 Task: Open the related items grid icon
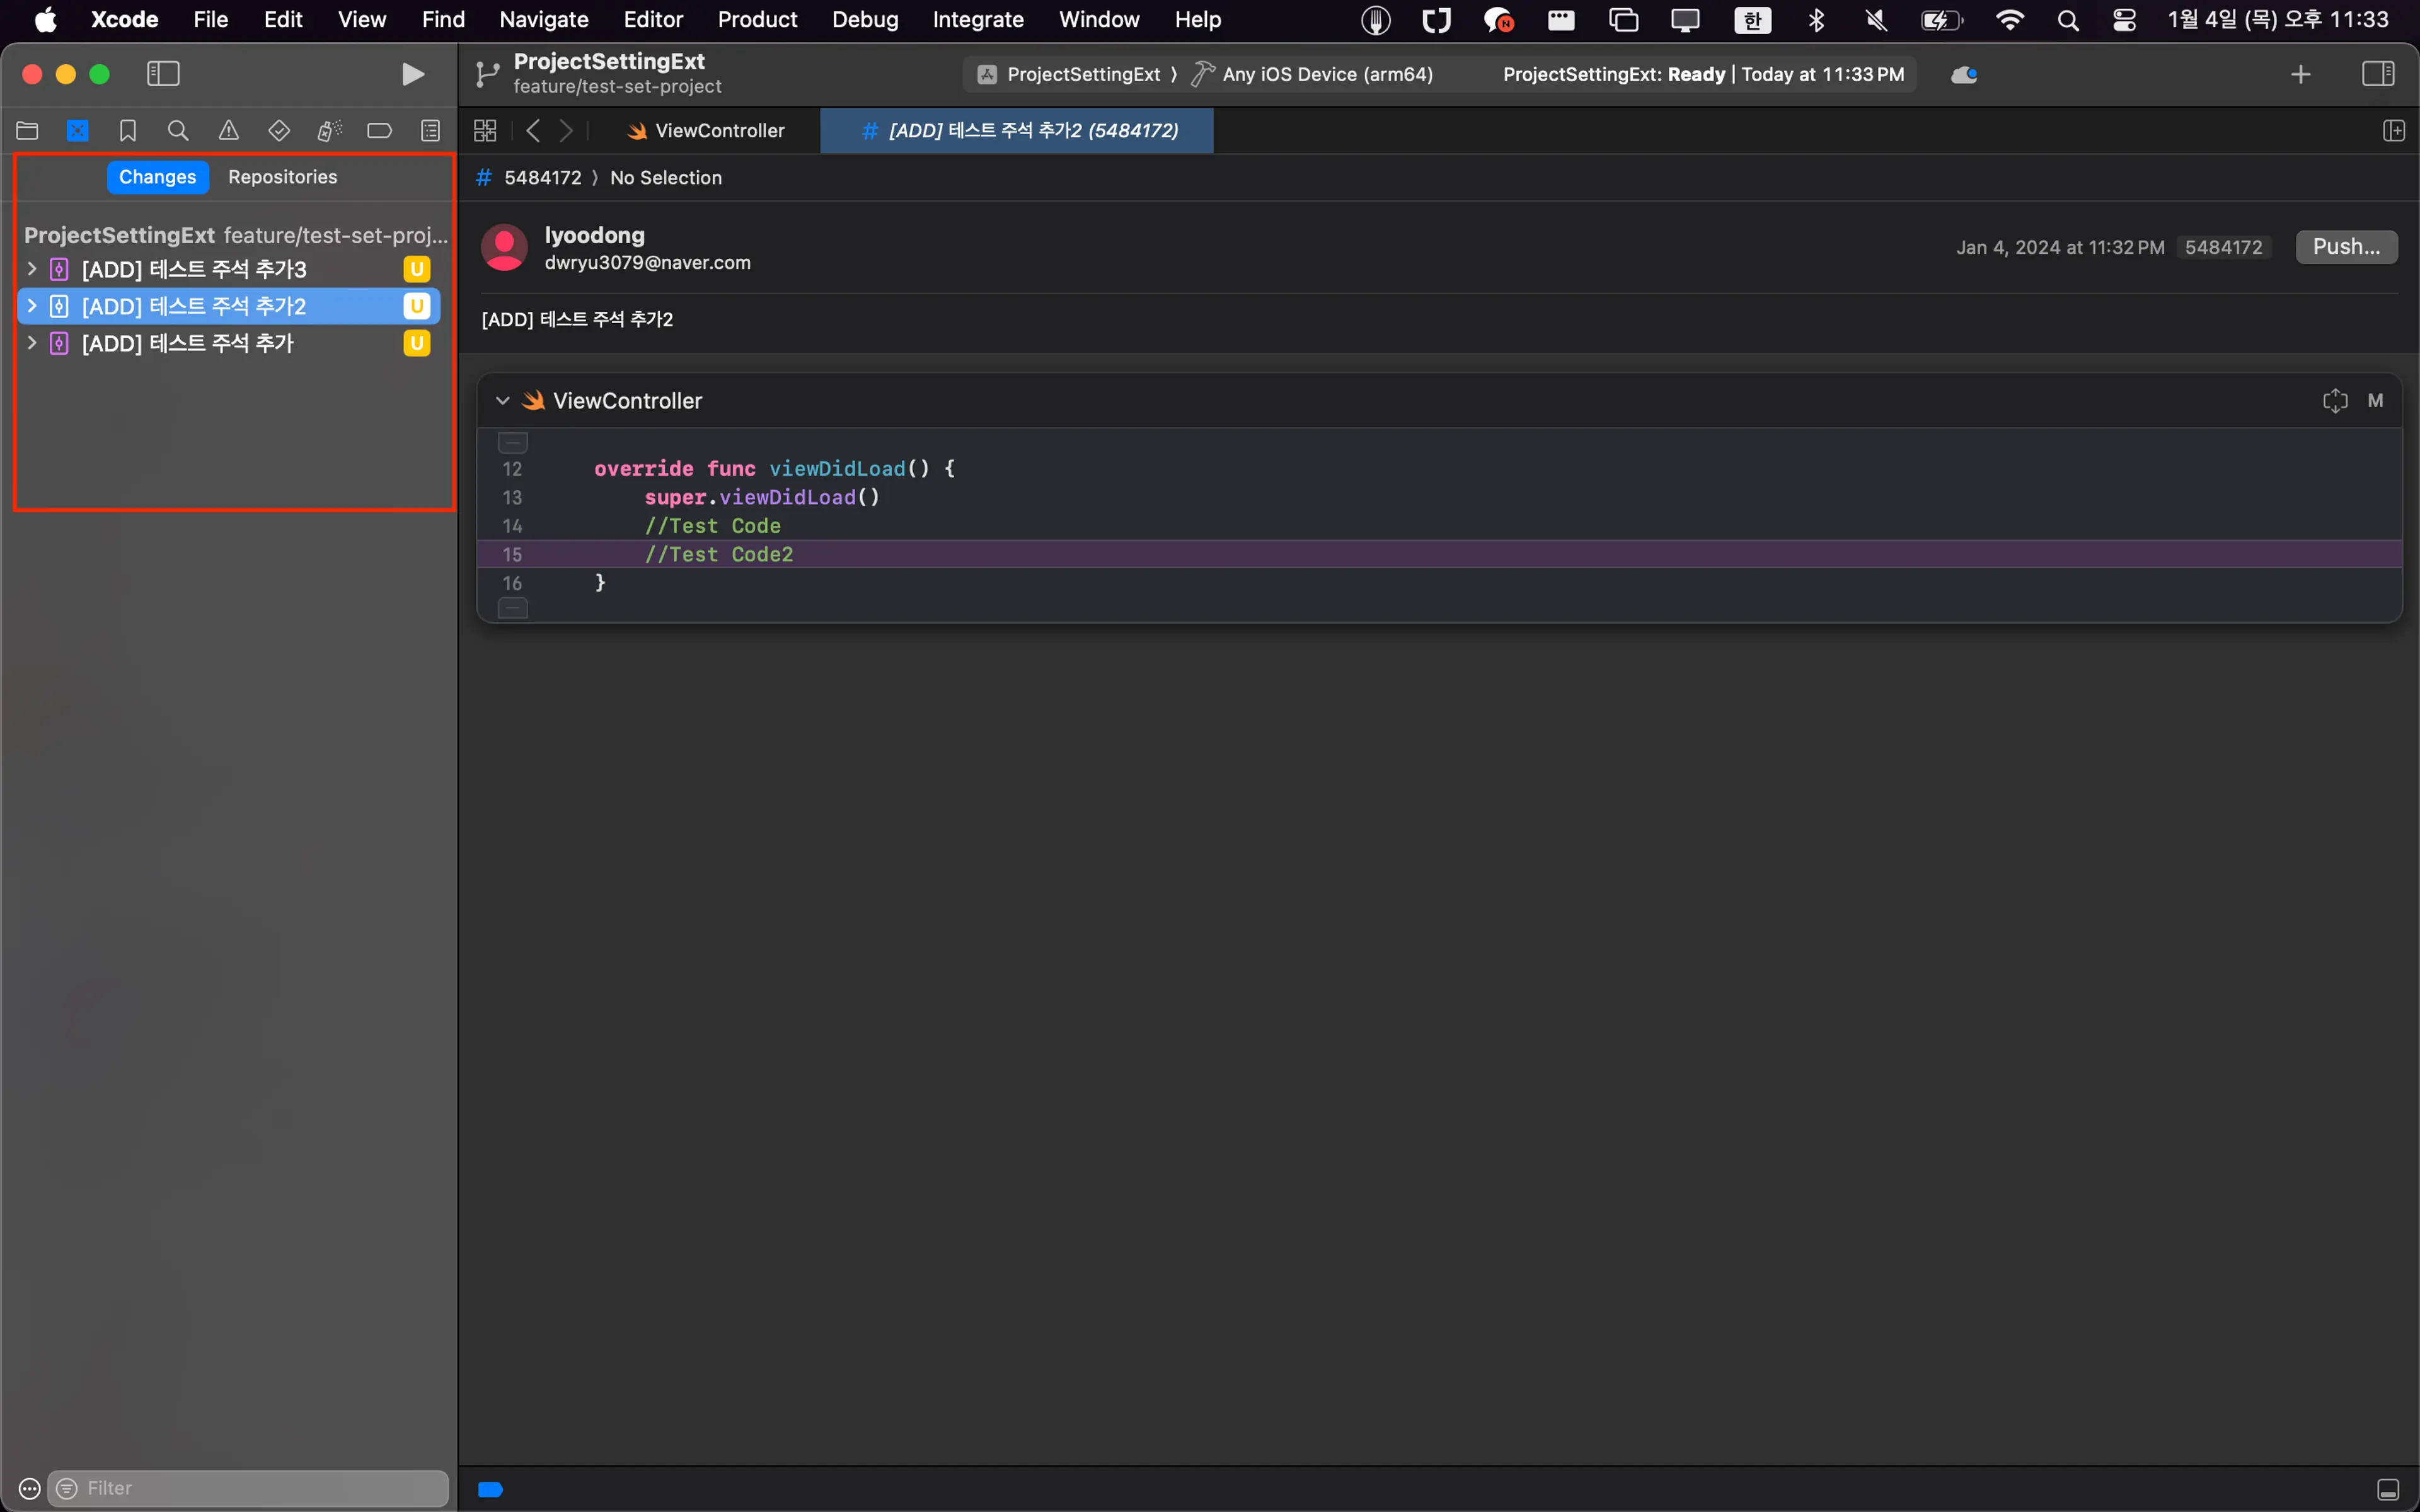[x=485, y=130]
